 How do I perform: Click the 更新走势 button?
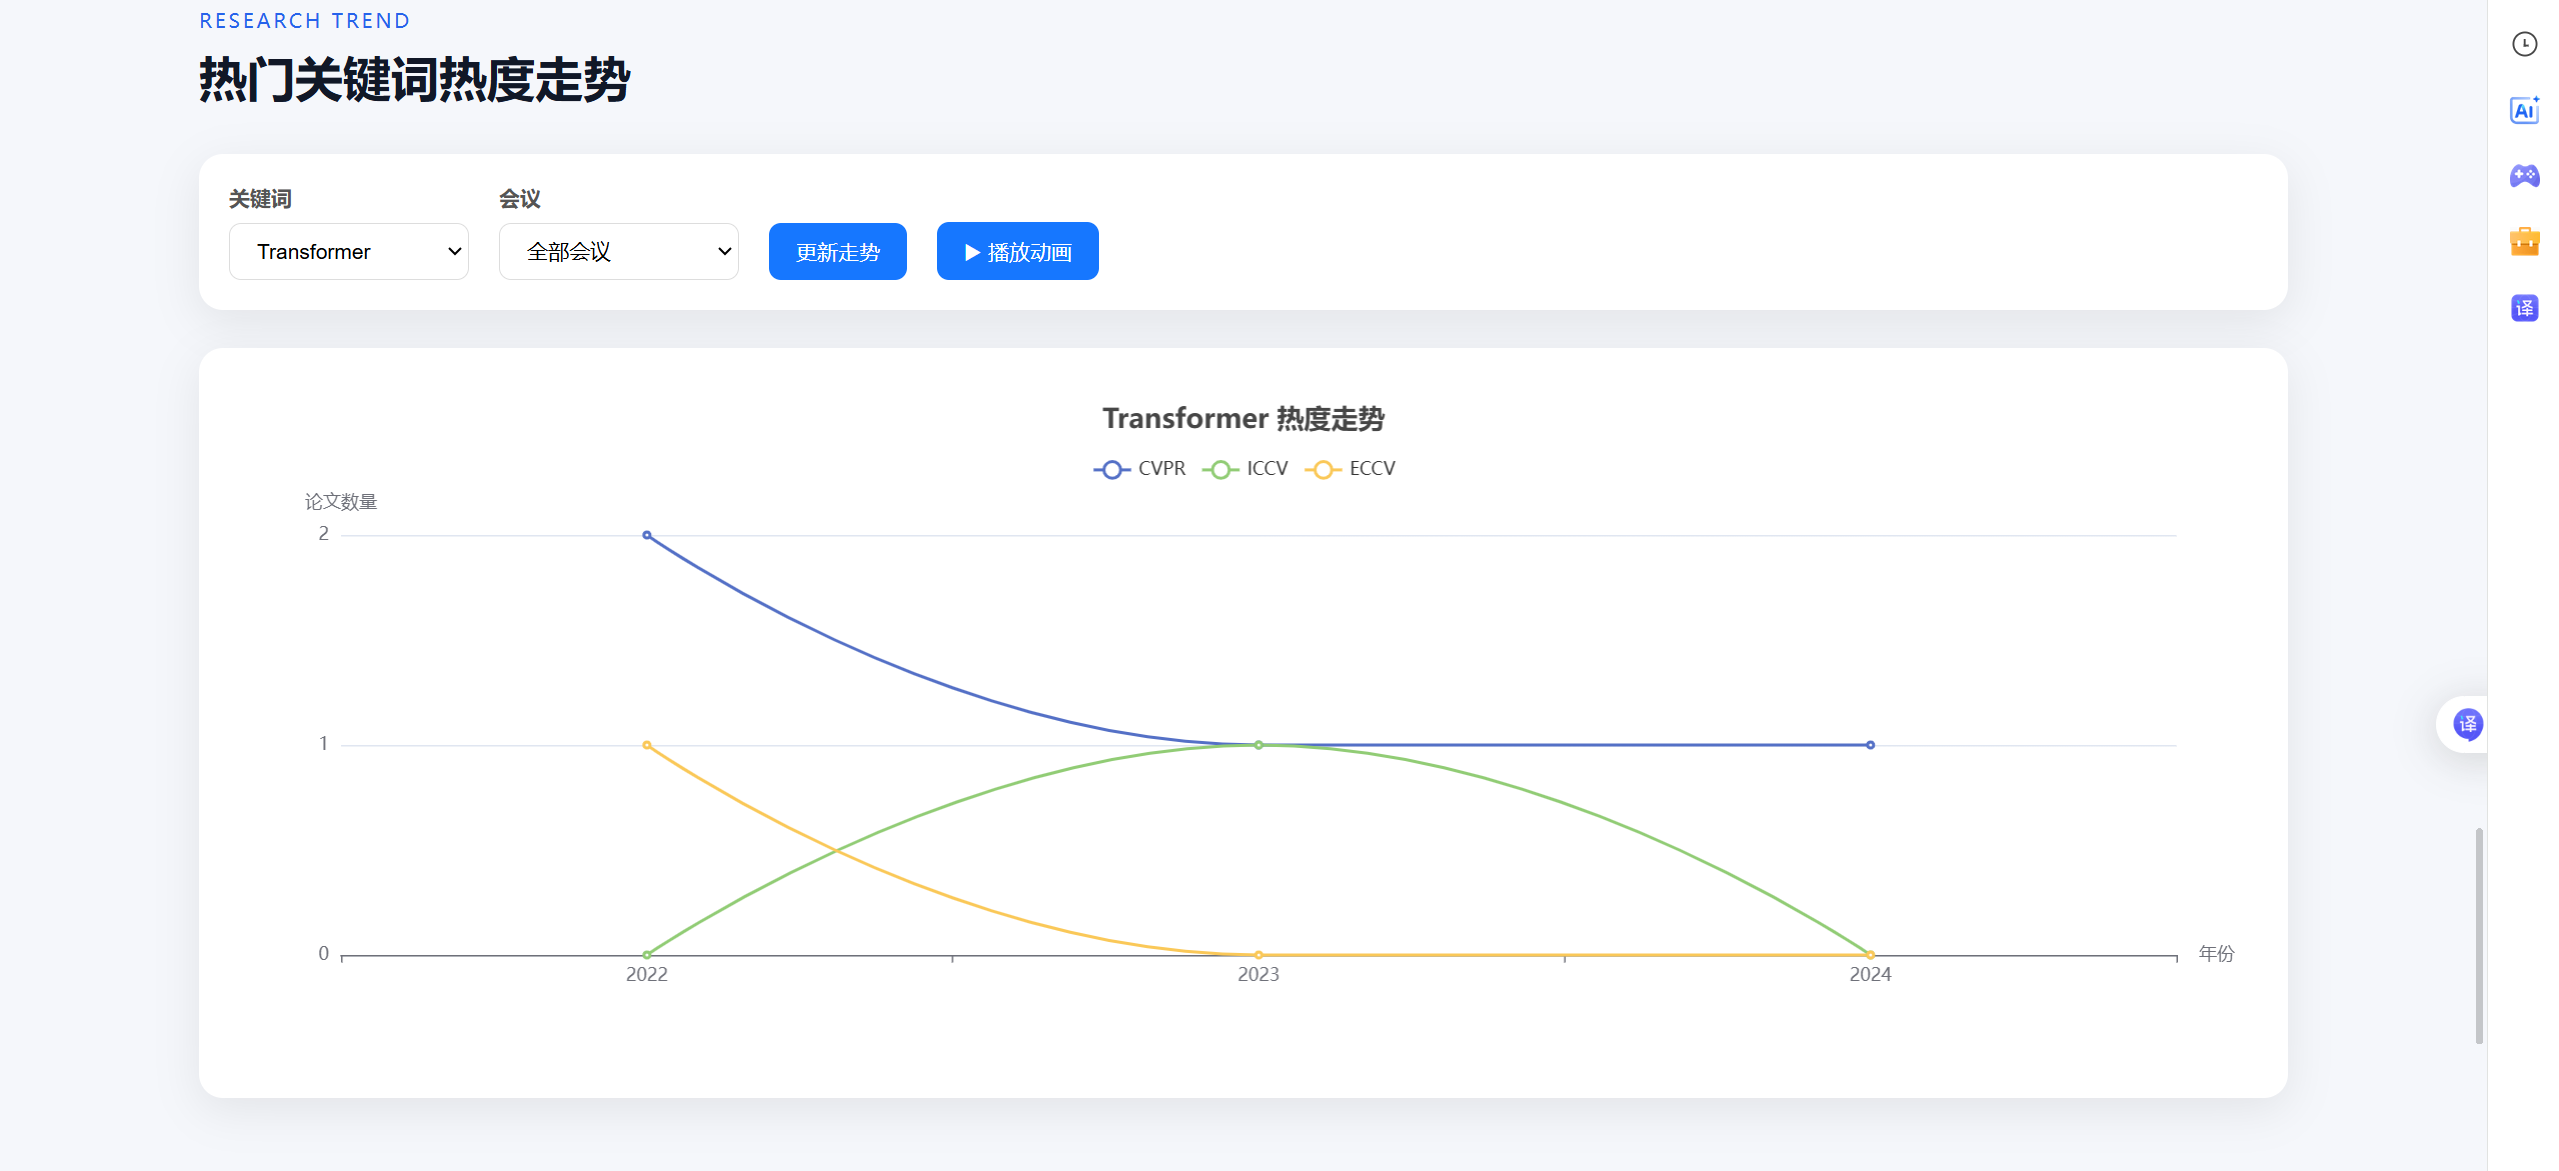click(x=838, y=252)
